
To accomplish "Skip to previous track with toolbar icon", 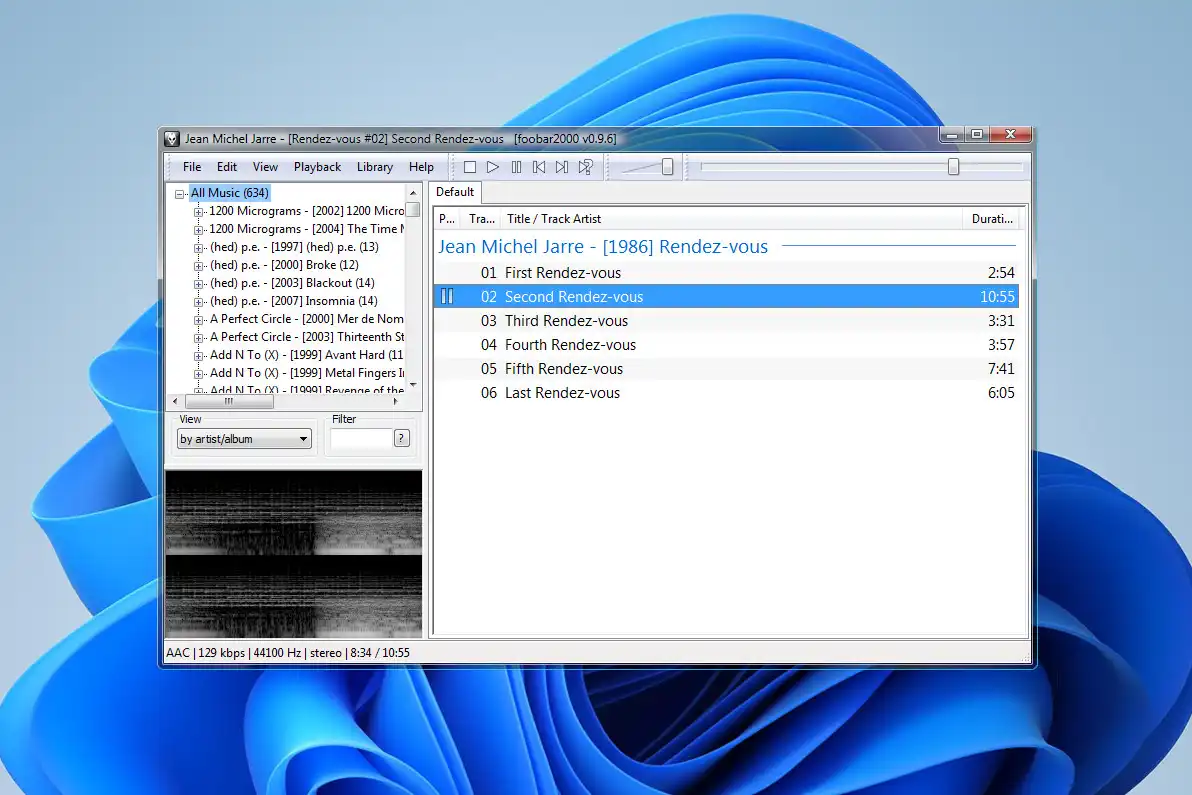I will coord(539,167).
